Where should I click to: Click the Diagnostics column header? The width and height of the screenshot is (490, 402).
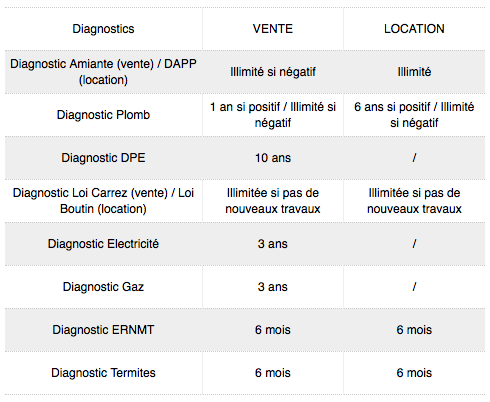103,29
